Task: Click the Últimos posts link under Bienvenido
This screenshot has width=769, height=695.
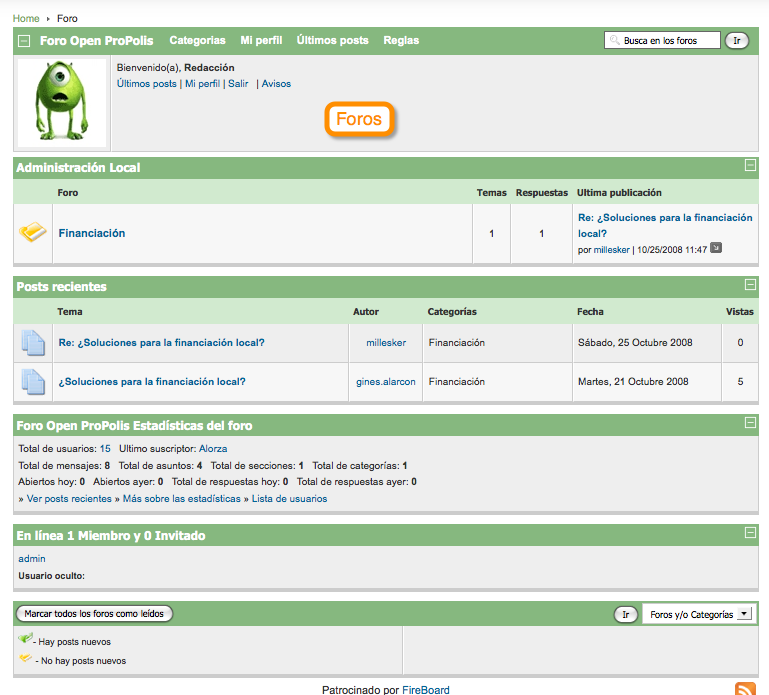Action: tap(147, 83)
